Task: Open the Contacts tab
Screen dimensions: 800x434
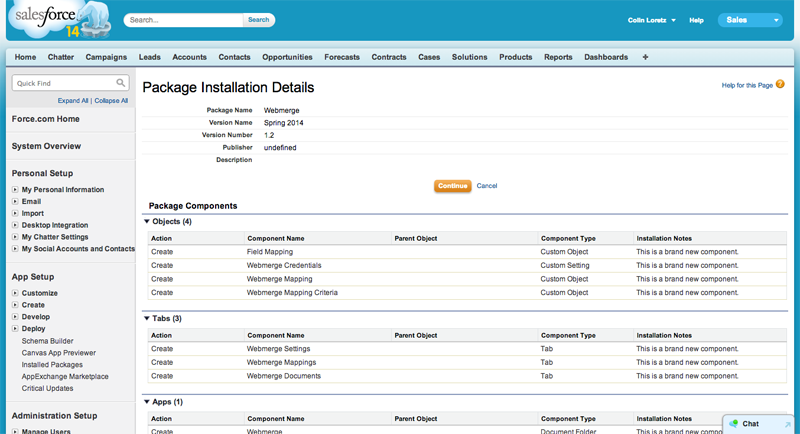Action: click(x=234, y=57)
